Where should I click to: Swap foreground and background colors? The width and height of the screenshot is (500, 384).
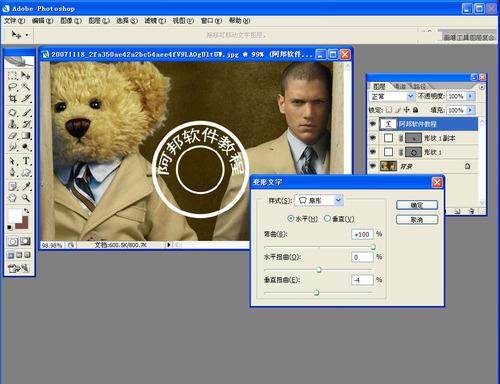27,211
